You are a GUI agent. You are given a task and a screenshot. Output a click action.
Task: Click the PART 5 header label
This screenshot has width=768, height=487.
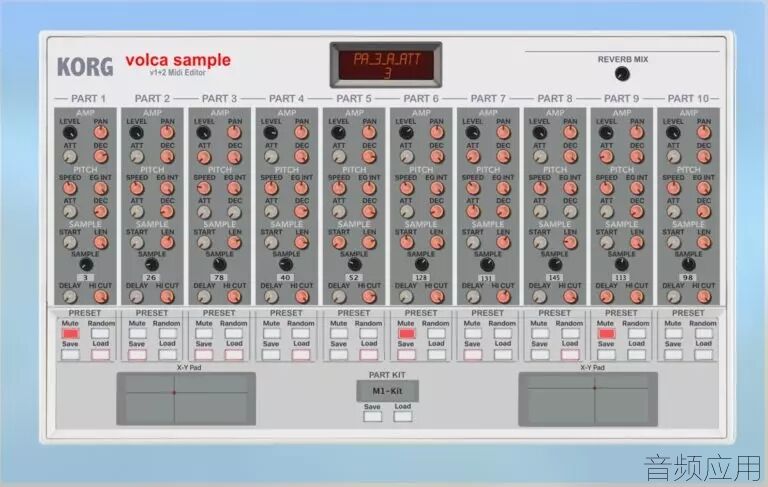[354, 98]
